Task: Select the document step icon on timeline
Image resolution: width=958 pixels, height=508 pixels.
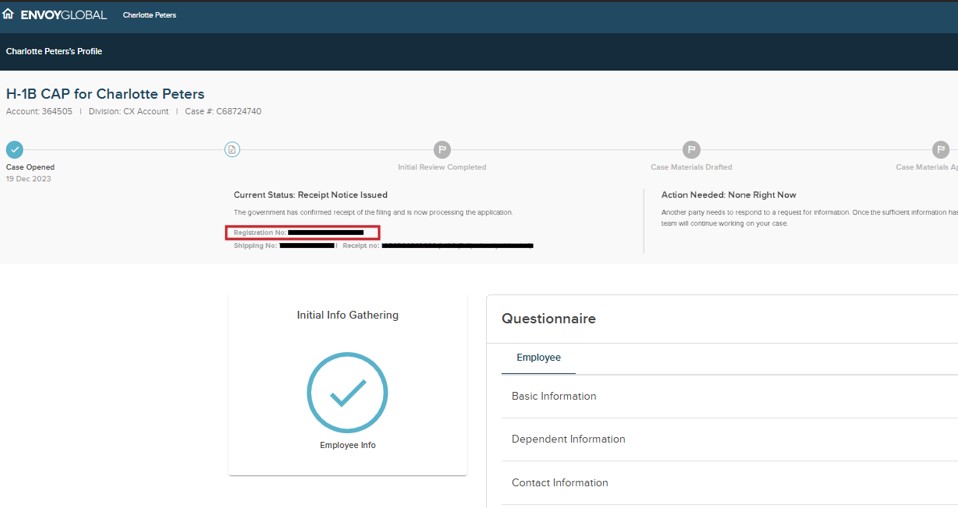Action: (232, 149)
